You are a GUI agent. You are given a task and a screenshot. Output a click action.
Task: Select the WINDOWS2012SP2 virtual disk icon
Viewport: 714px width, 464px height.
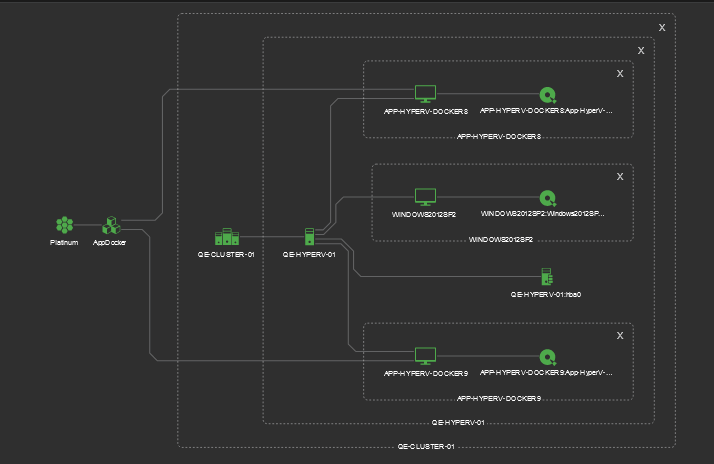tap(548, 198)
